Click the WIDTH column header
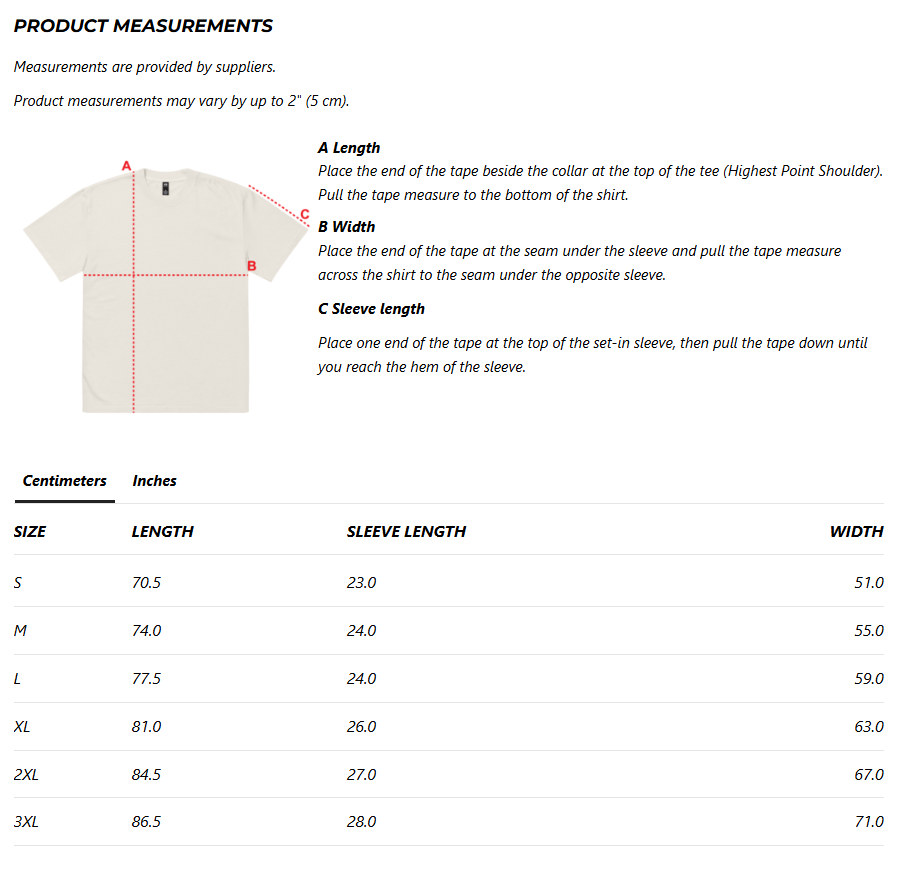The width and height of the screenshot is (897, 882). [x=856, y=531]
